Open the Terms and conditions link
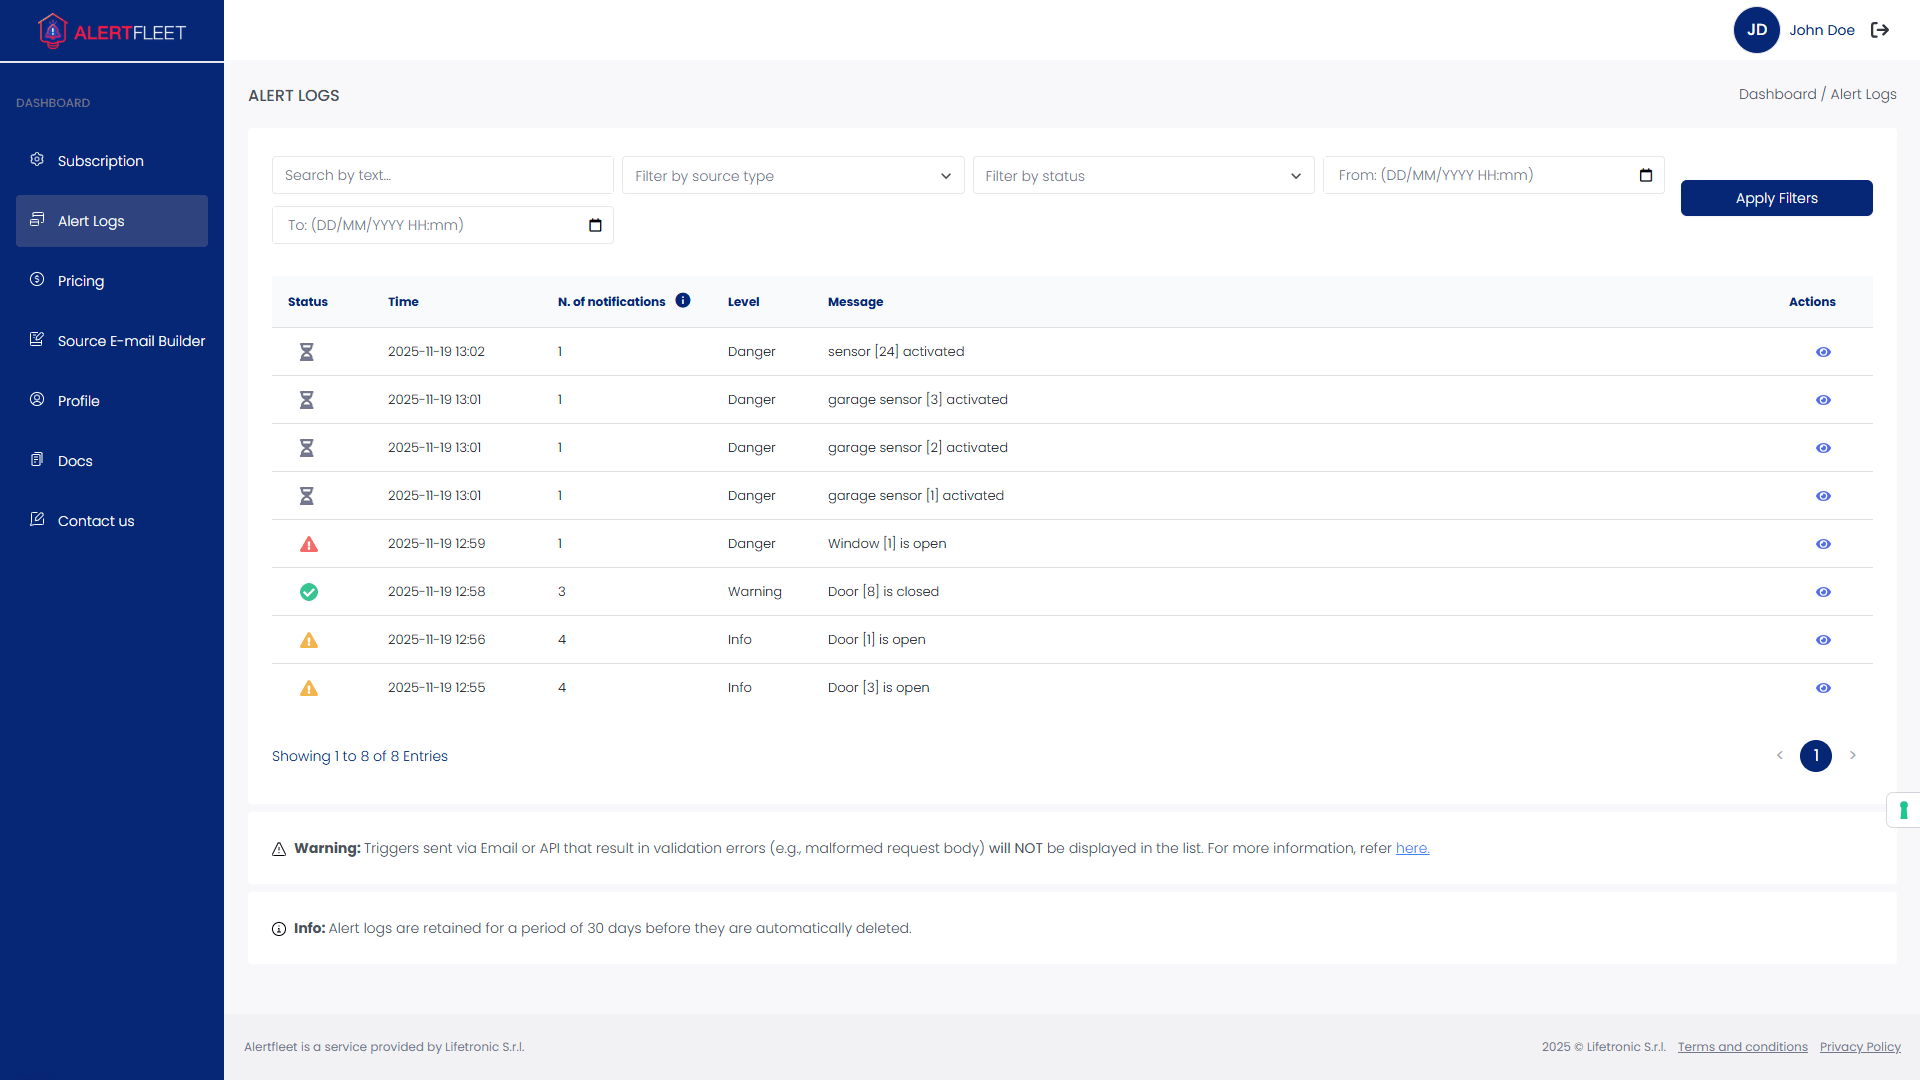Screen dimensions: 1920x1080 point(1741,1046)
